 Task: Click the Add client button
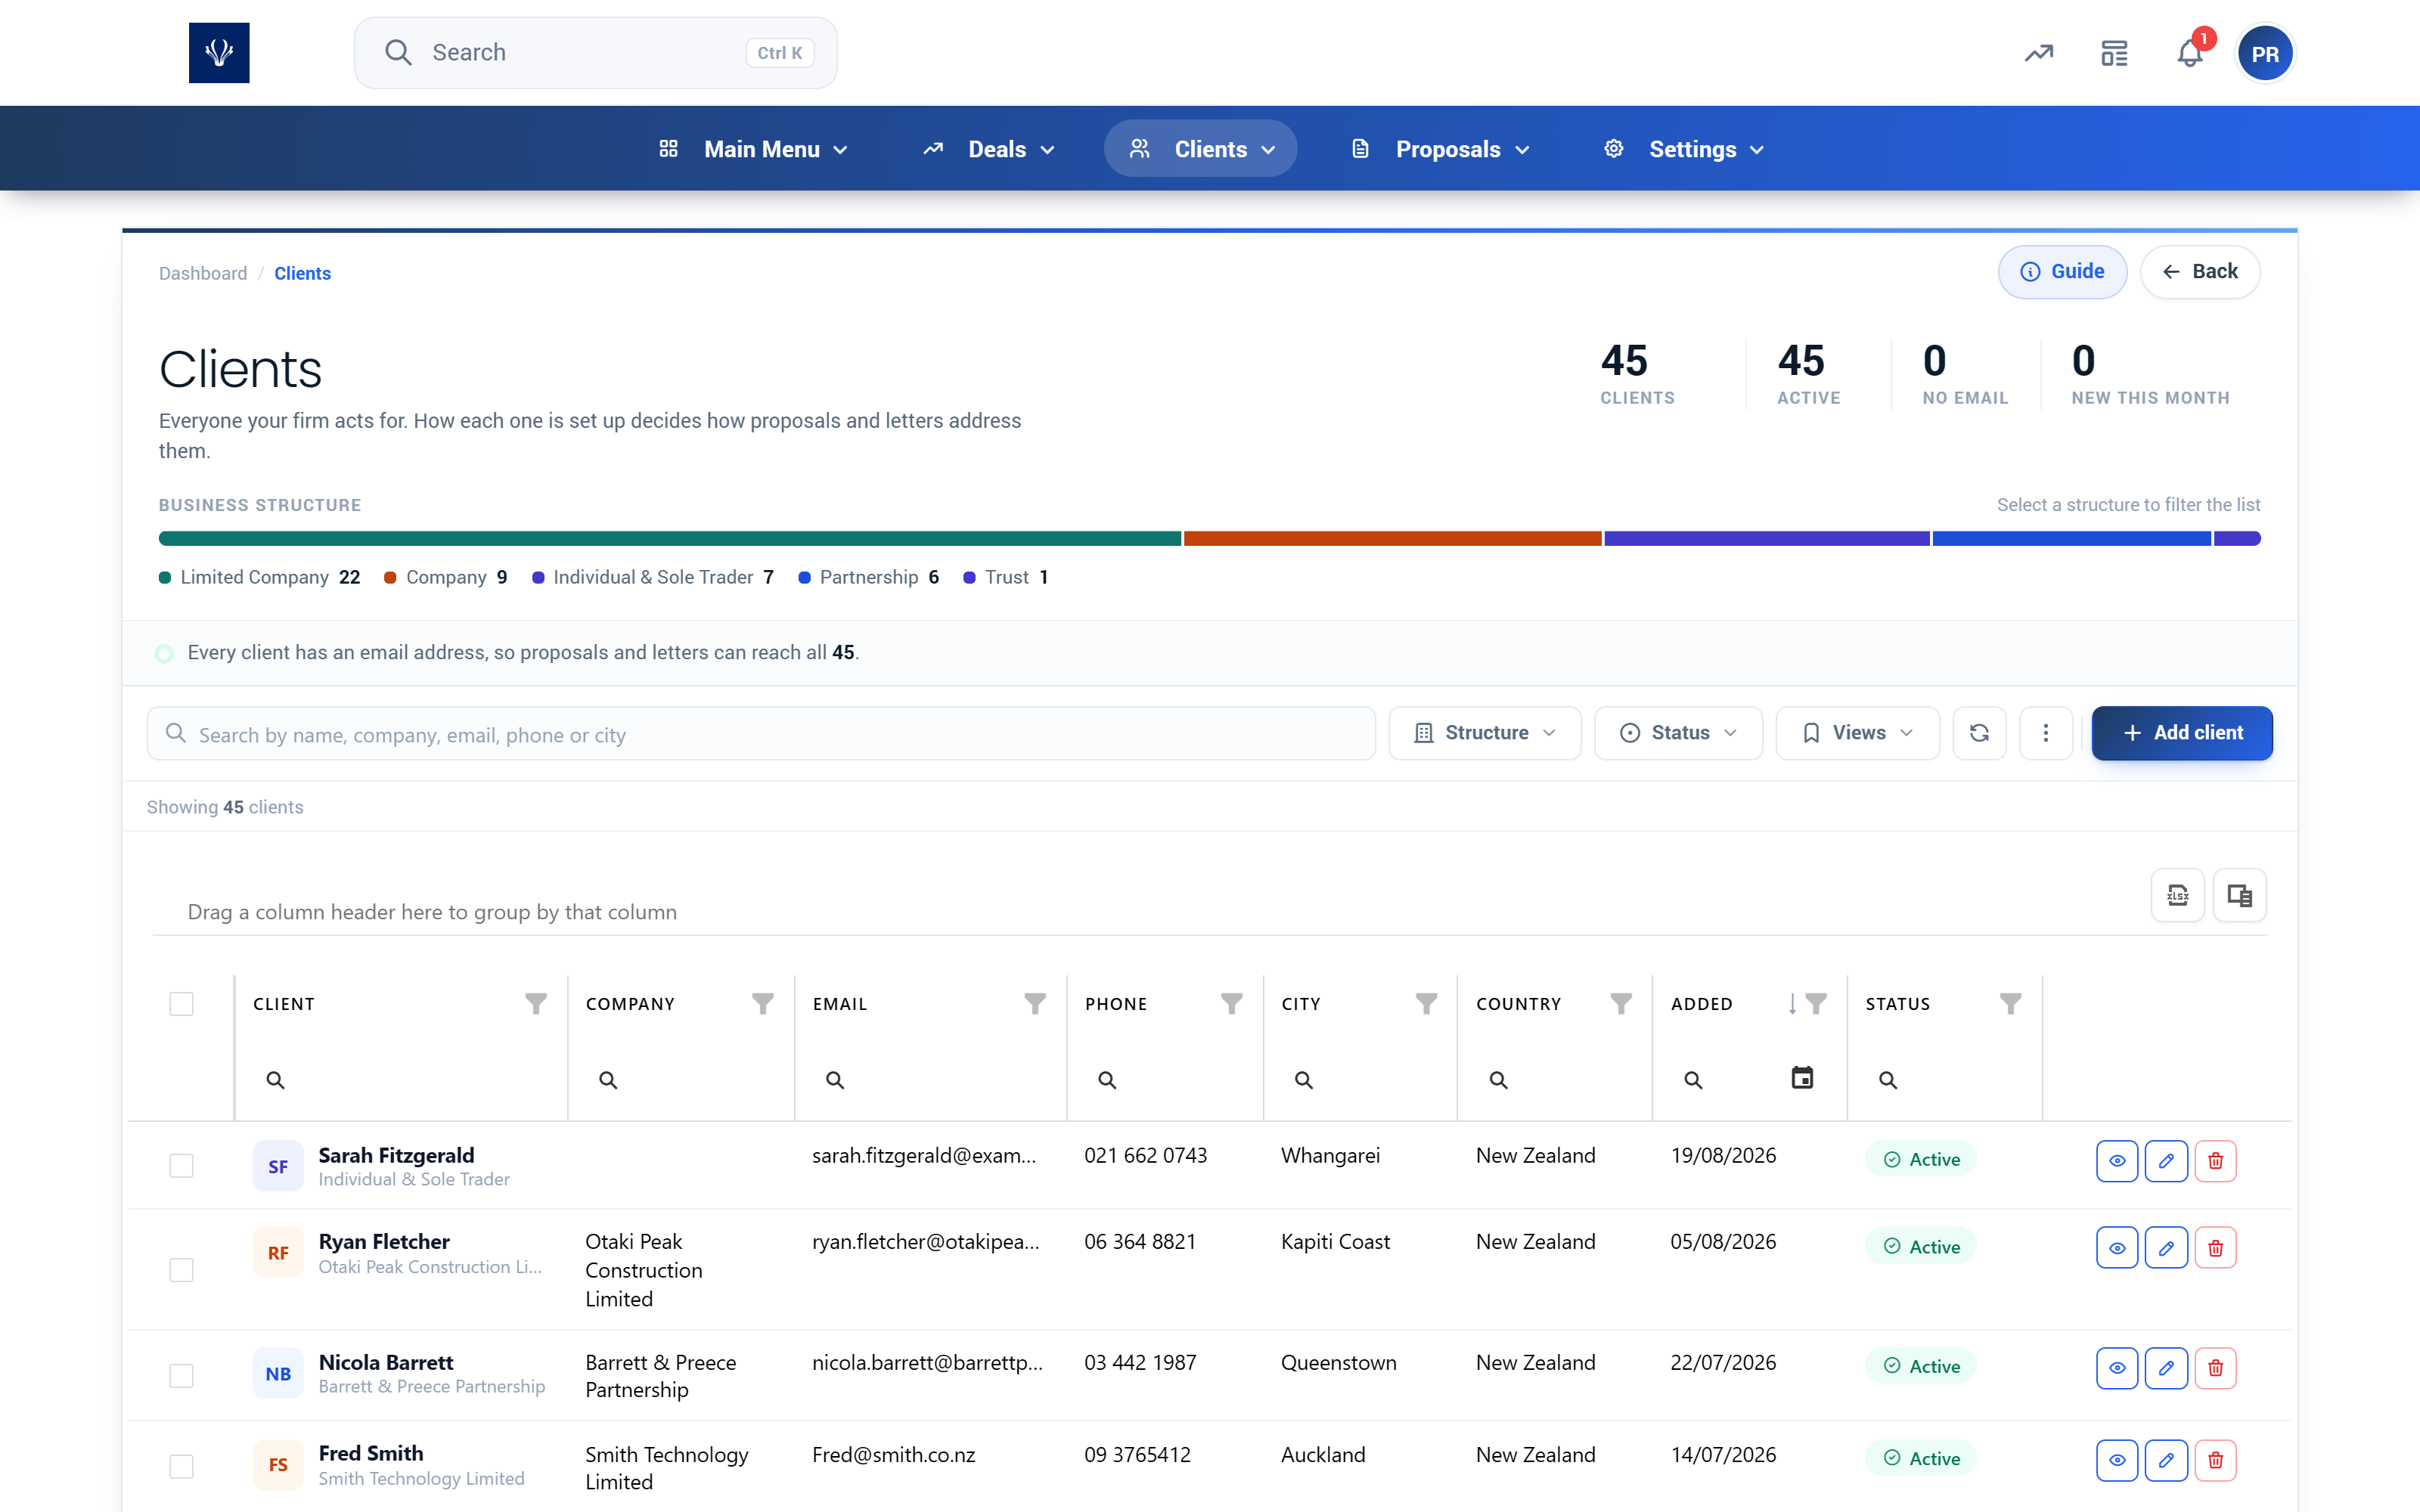[2182, 733]
